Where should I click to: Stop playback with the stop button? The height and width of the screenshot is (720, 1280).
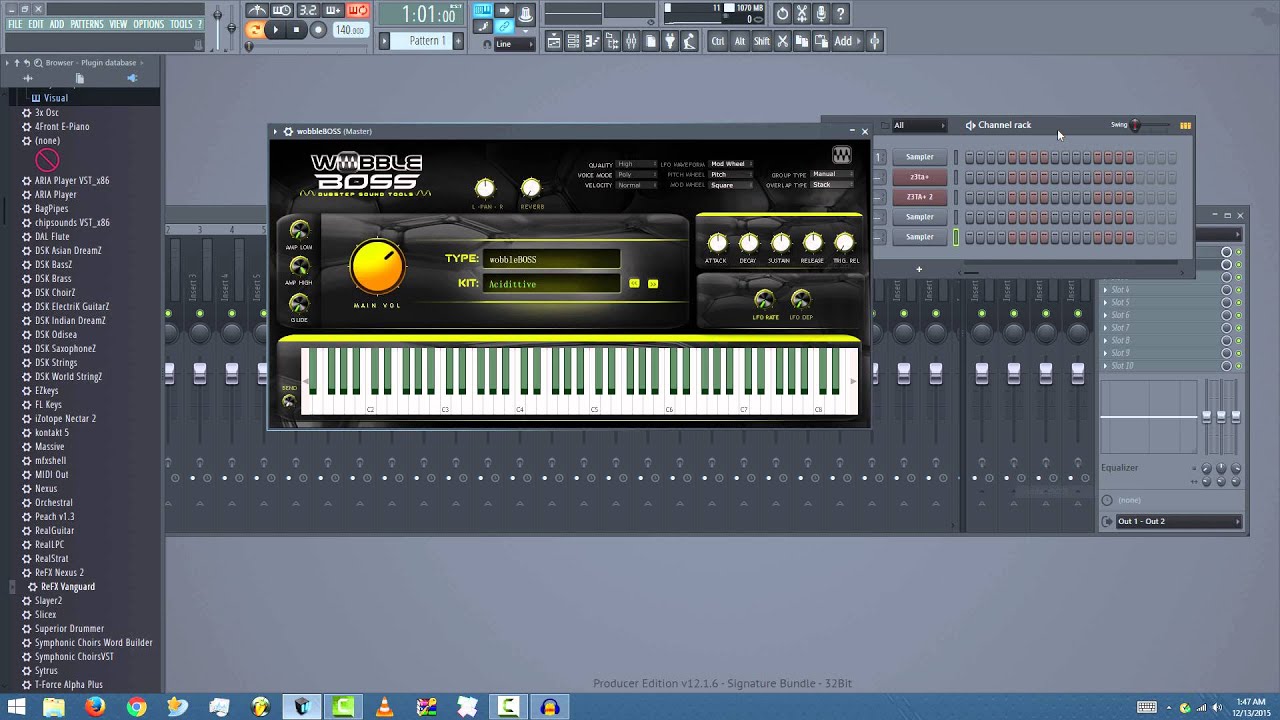pos(296,30)
